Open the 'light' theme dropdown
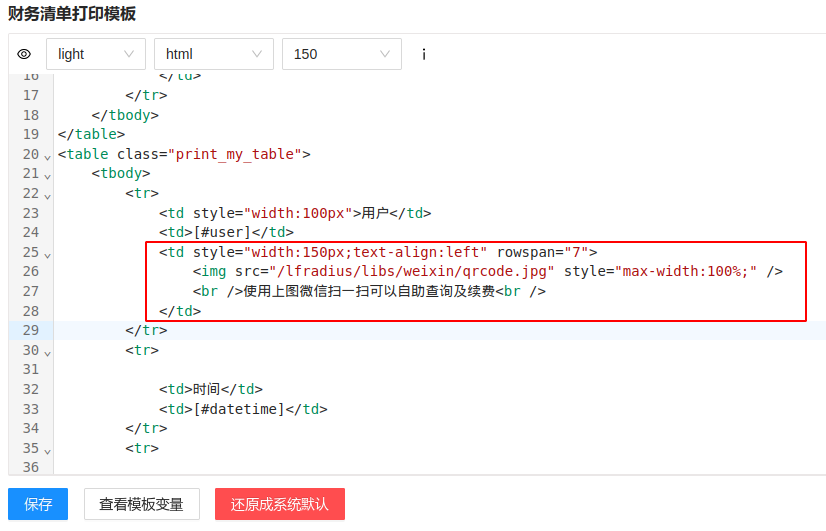 coord(96,54)
